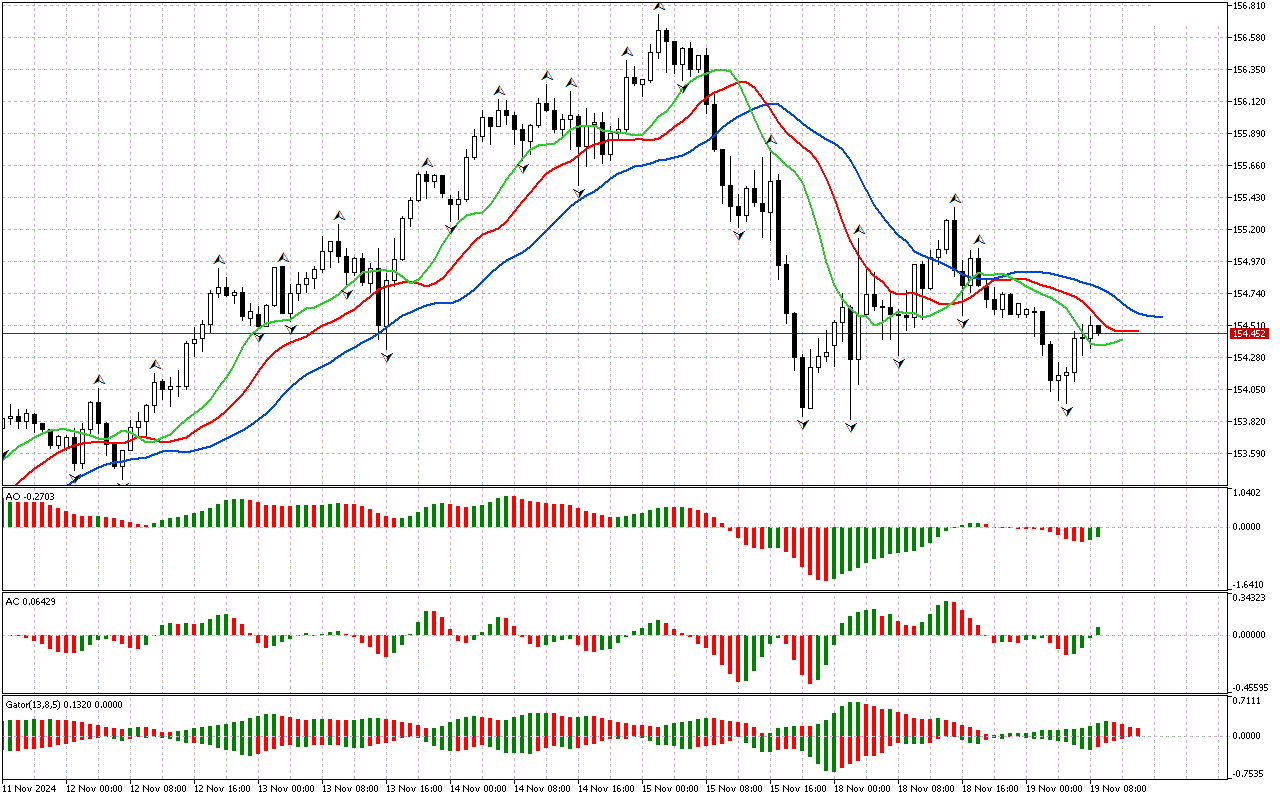Viewport: 1280px width, 800px height.
Task: Click the 18 Nov 16:00 time label
Action: (991, 789)
